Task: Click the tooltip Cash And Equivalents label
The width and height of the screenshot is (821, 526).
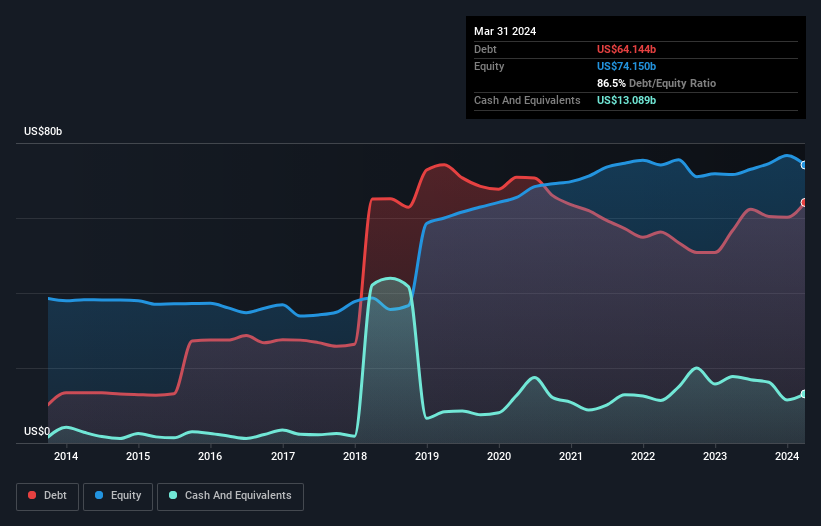Action: tap(527, 100)
